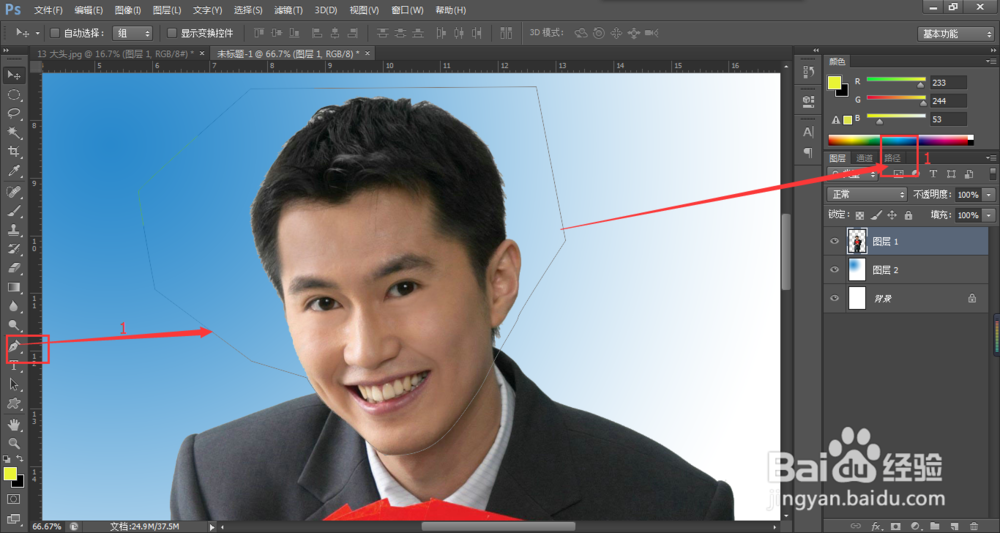Open the layer filter type dropdown
This screenshot has height=533, width=1000.
click(x=853, y=173)
